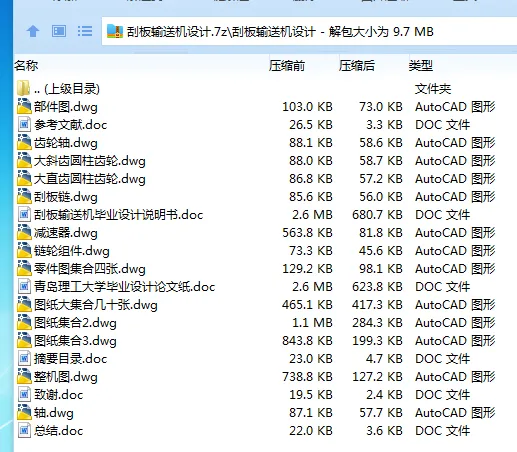Click the 总结.doc file icon
Viewport: 517px width, 452px height.
click(24, 431)
